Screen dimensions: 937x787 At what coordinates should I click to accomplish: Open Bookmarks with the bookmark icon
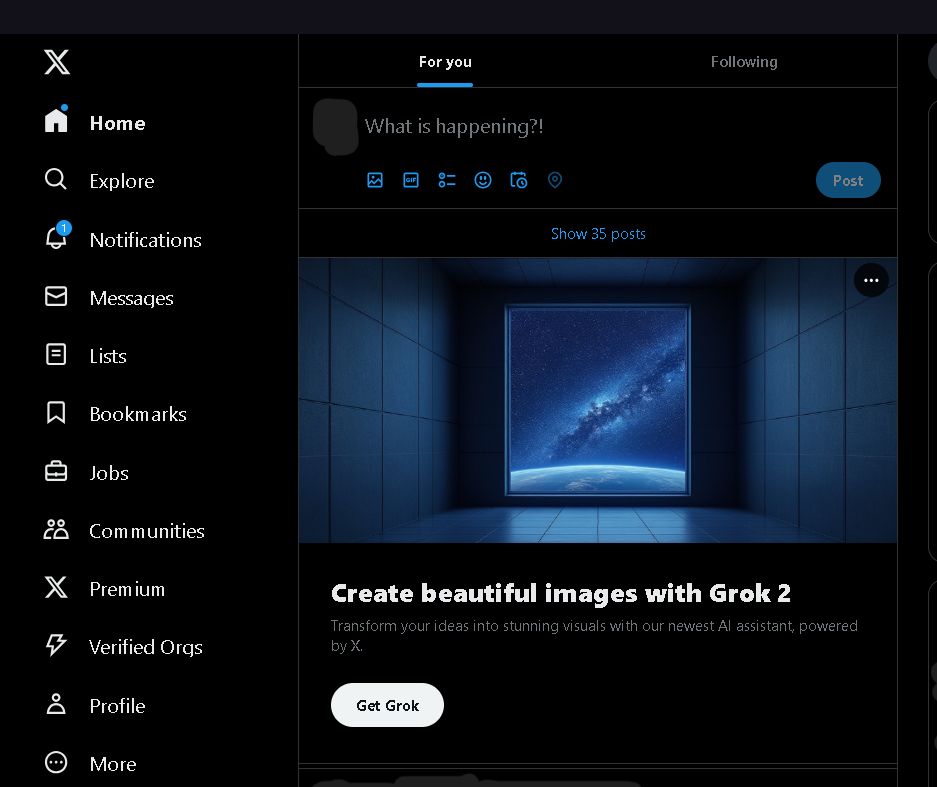pyautogui.click(x=56, y=413)
